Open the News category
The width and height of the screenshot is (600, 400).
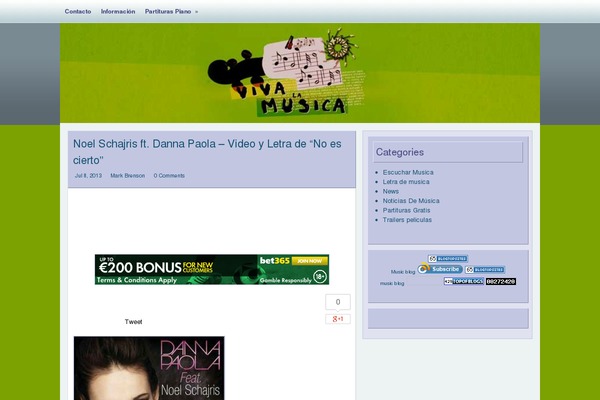tap(391, 191)
